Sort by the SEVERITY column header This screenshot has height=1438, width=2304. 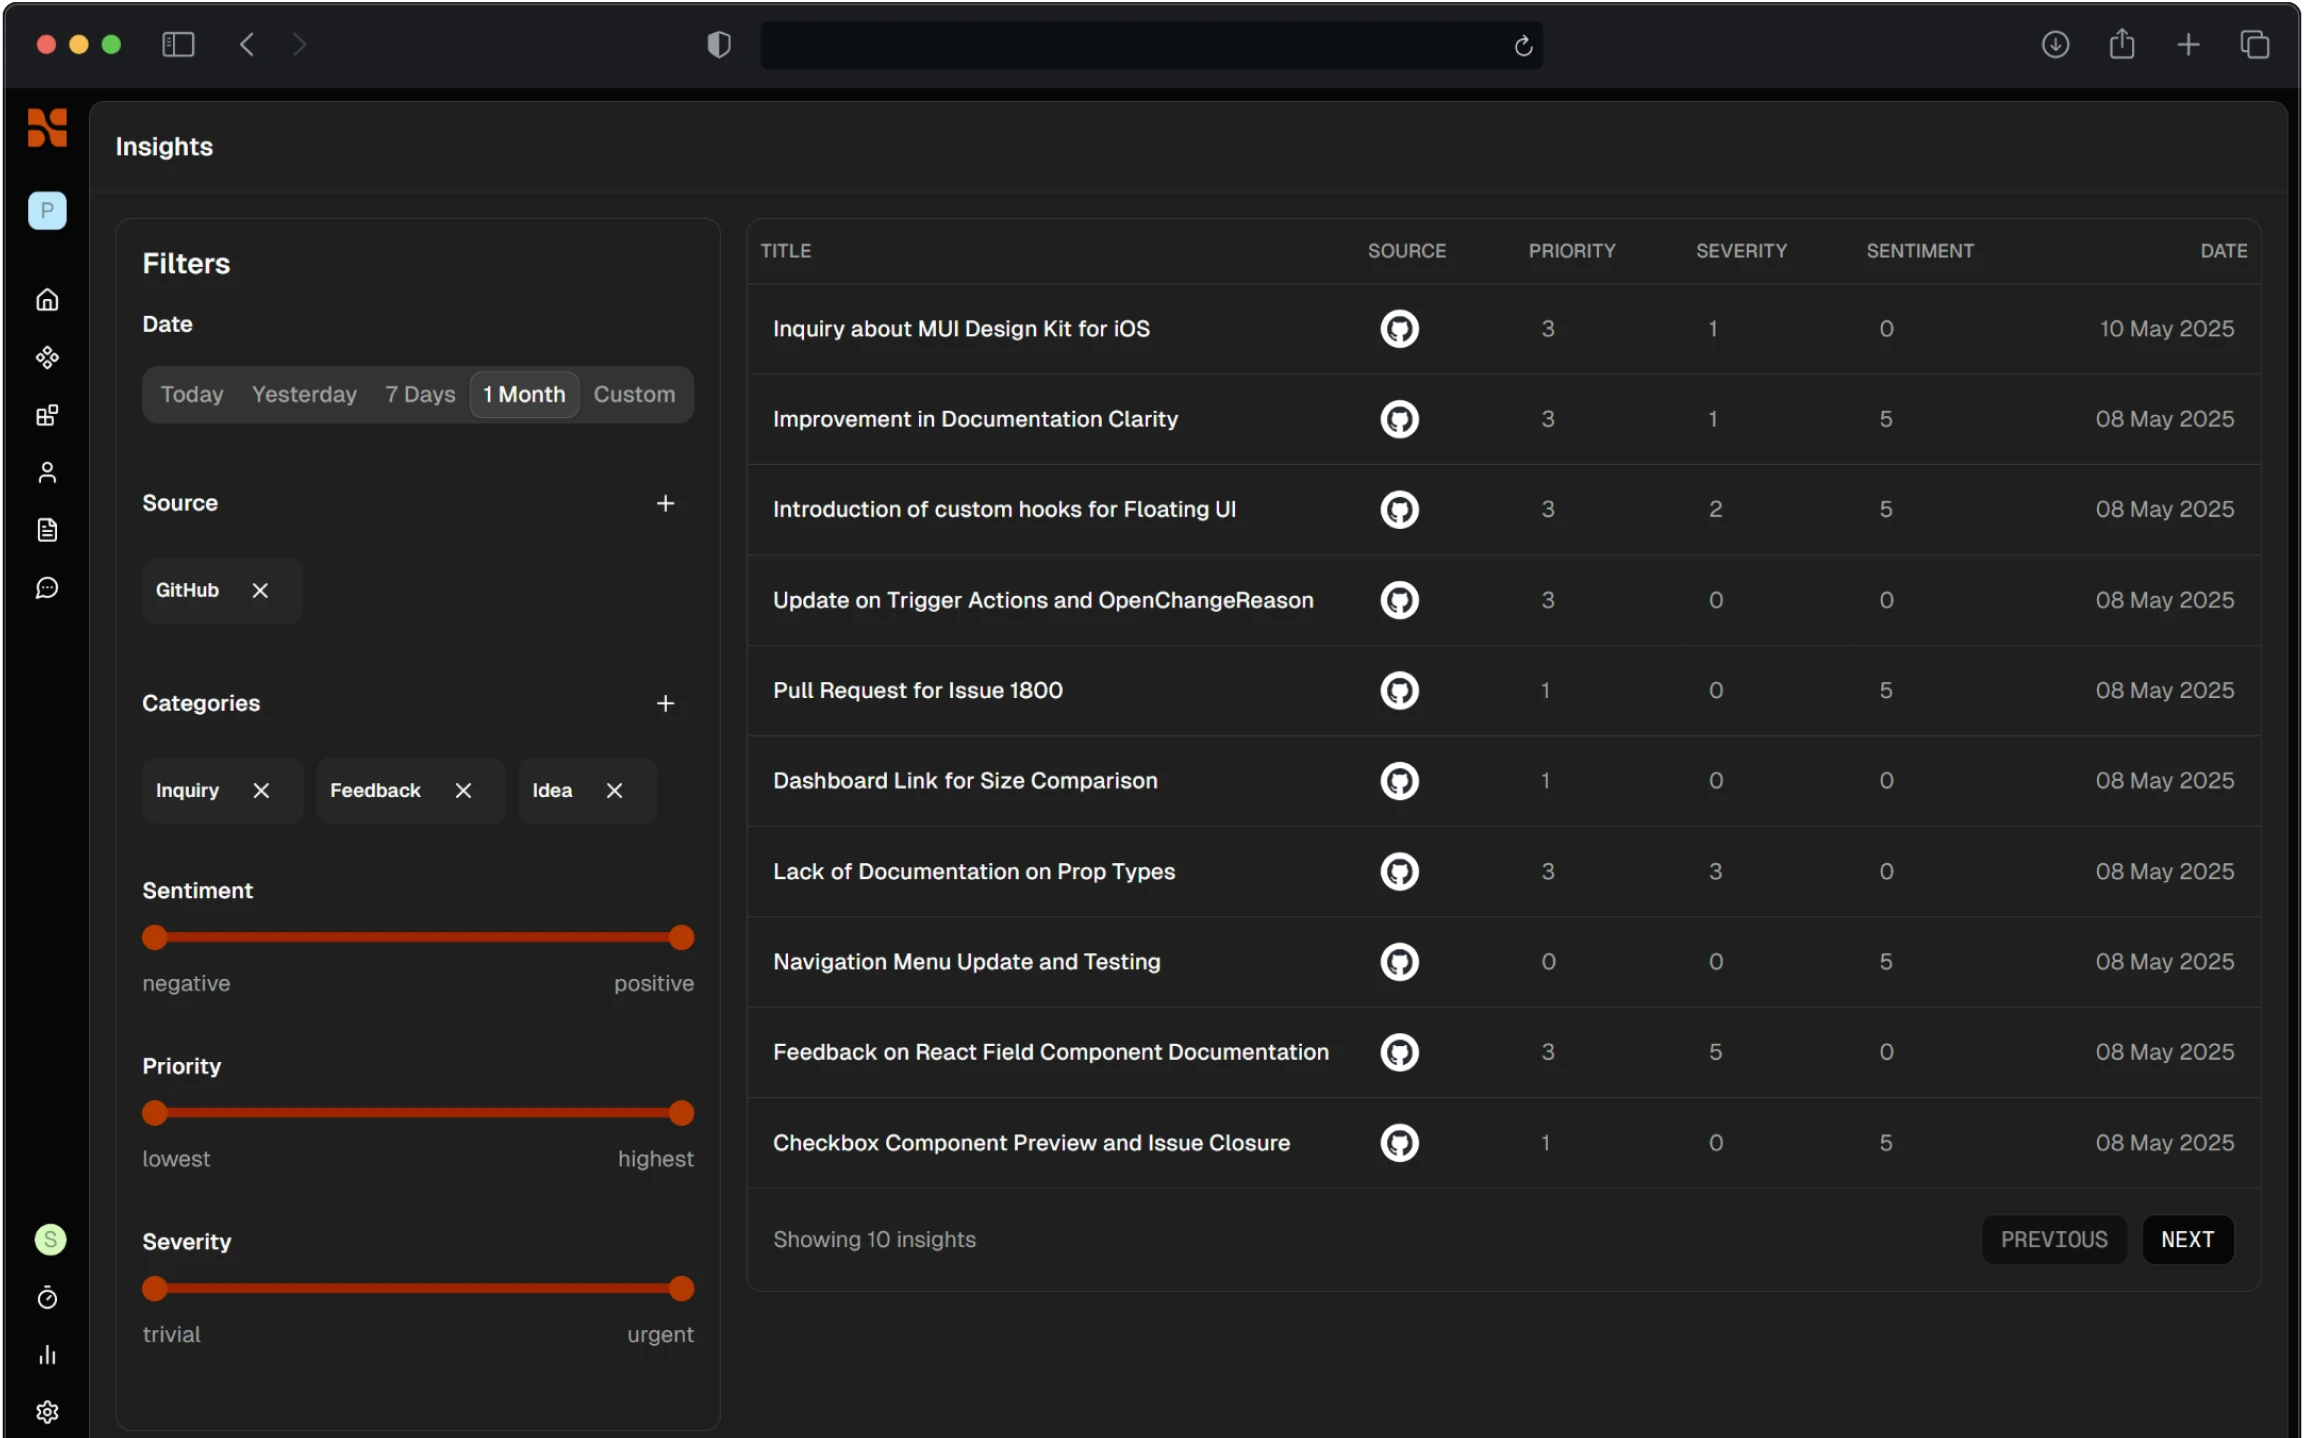(x=1741, y=251)
